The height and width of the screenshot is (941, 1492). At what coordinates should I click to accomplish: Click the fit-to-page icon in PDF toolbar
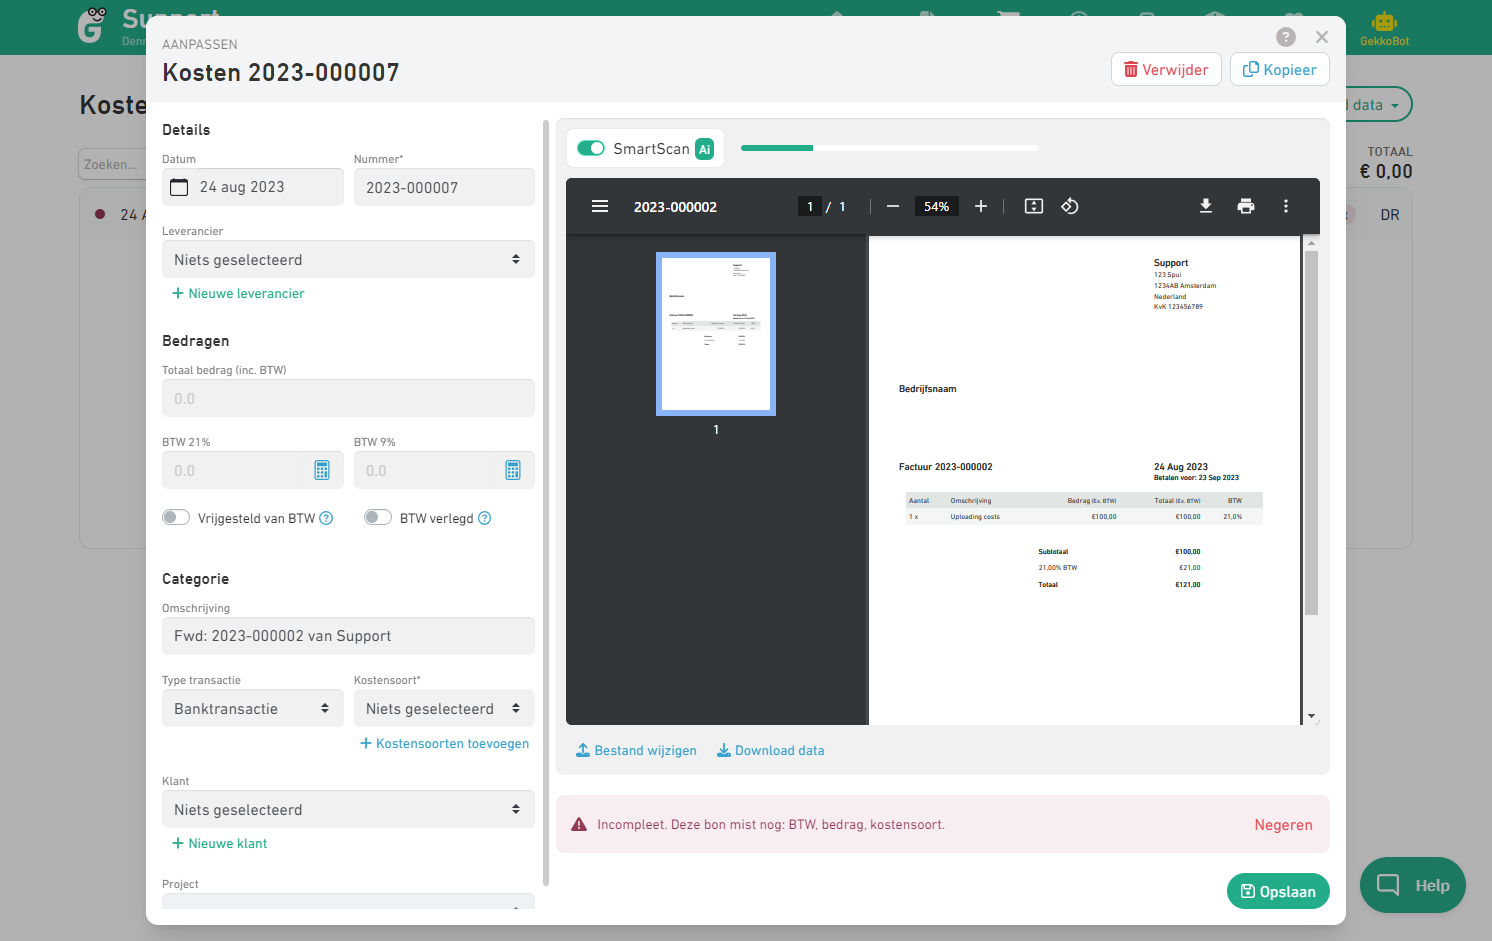point(1034,206)
